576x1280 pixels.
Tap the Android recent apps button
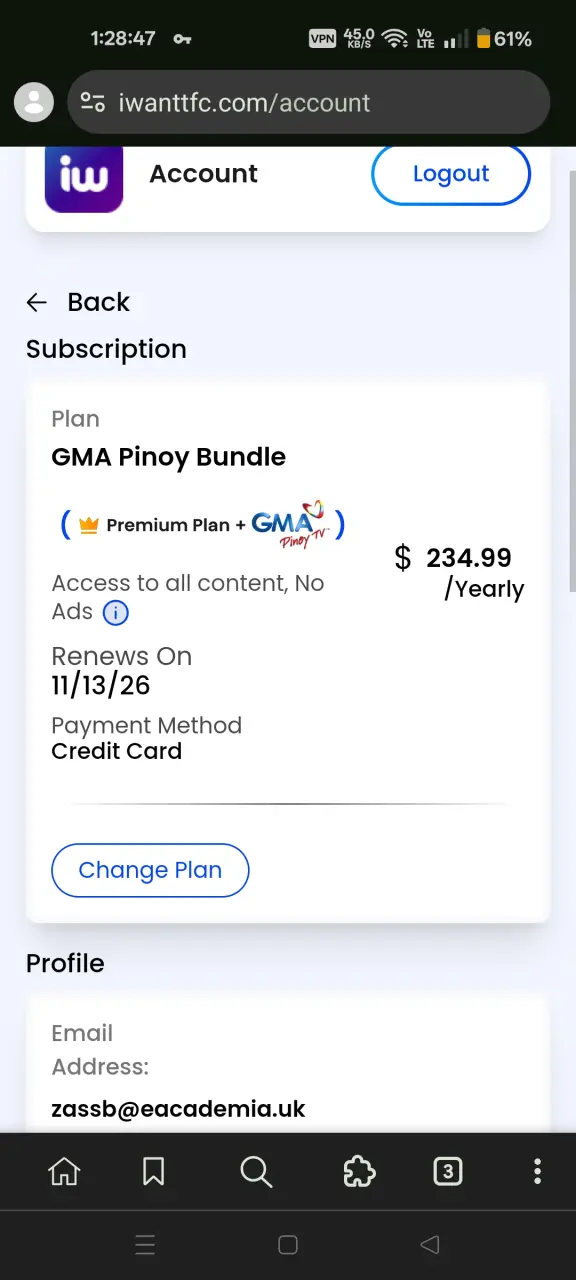coord(145,1245)
